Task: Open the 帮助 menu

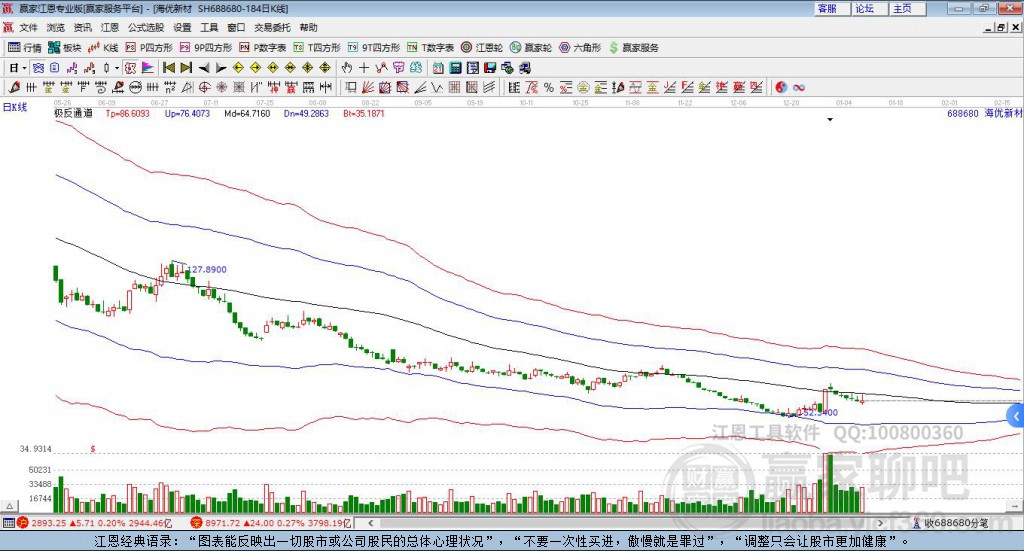Action: pyautogui.click(x=308, y=27)
